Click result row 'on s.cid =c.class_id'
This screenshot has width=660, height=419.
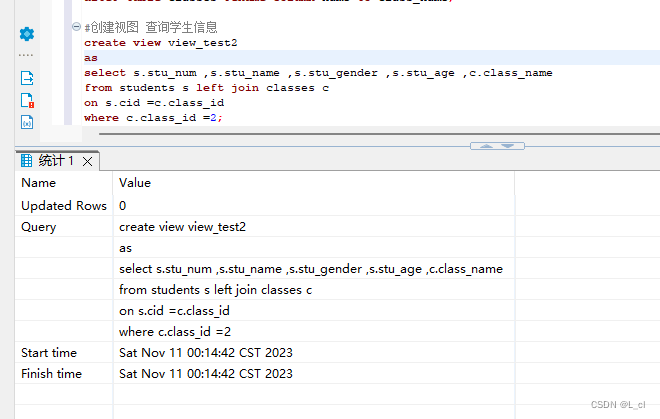pos(314,311)
